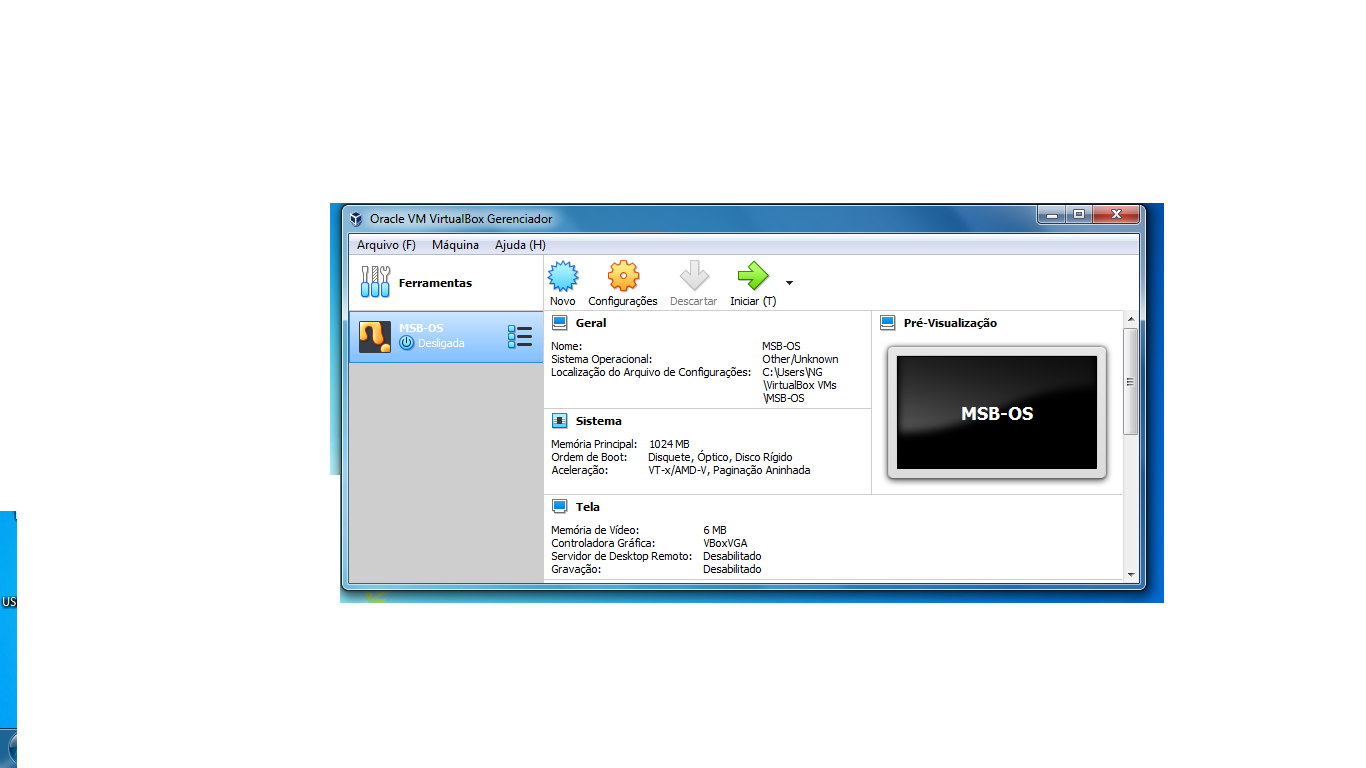Click the Iniciar (T) toolbar label

(753, 301)
